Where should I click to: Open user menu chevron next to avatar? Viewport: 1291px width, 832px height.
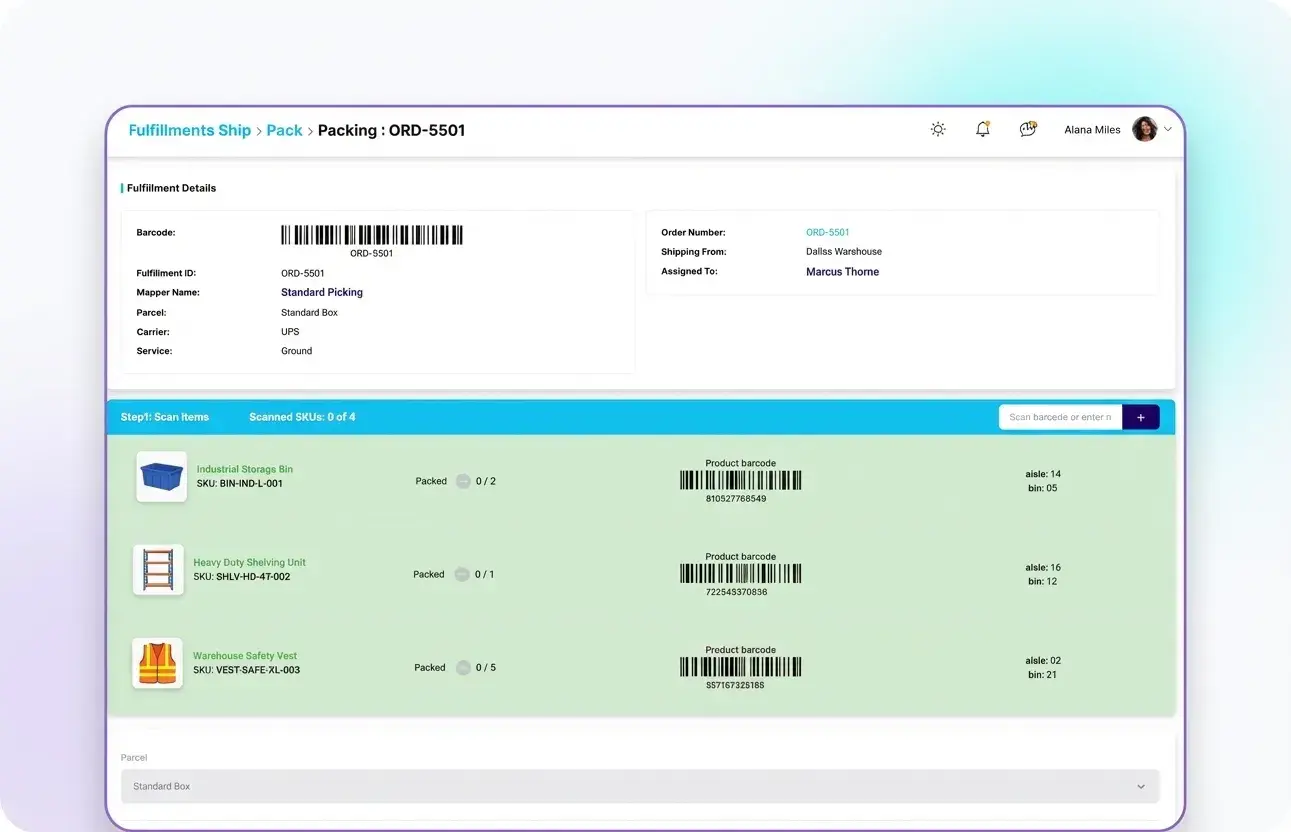[1168, 130]
